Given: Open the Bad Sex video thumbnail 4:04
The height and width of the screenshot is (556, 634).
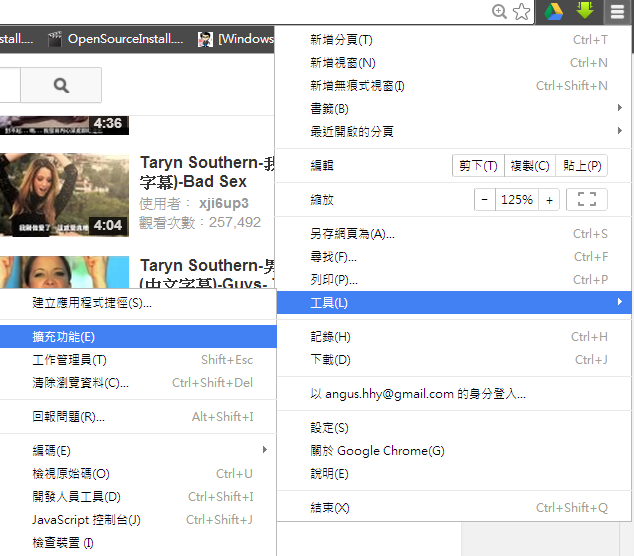Looking at the screenshot, I should [64, 195].
